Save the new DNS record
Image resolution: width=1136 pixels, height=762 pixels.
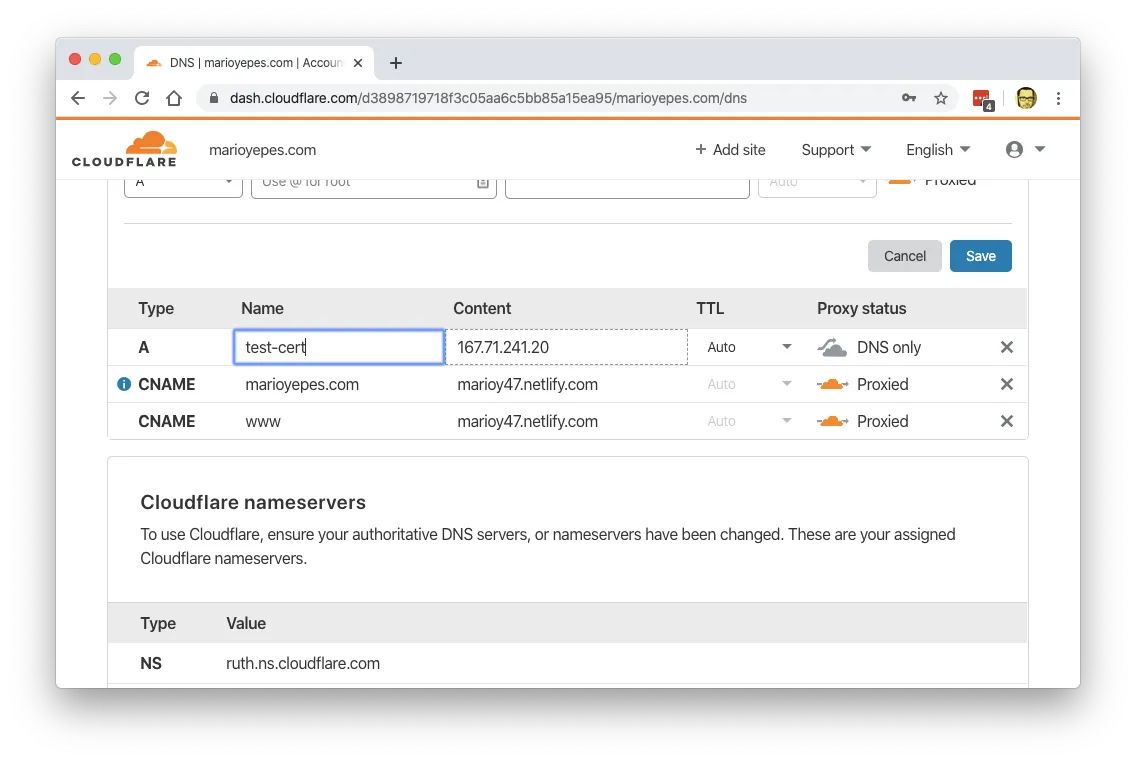(980, 256)
